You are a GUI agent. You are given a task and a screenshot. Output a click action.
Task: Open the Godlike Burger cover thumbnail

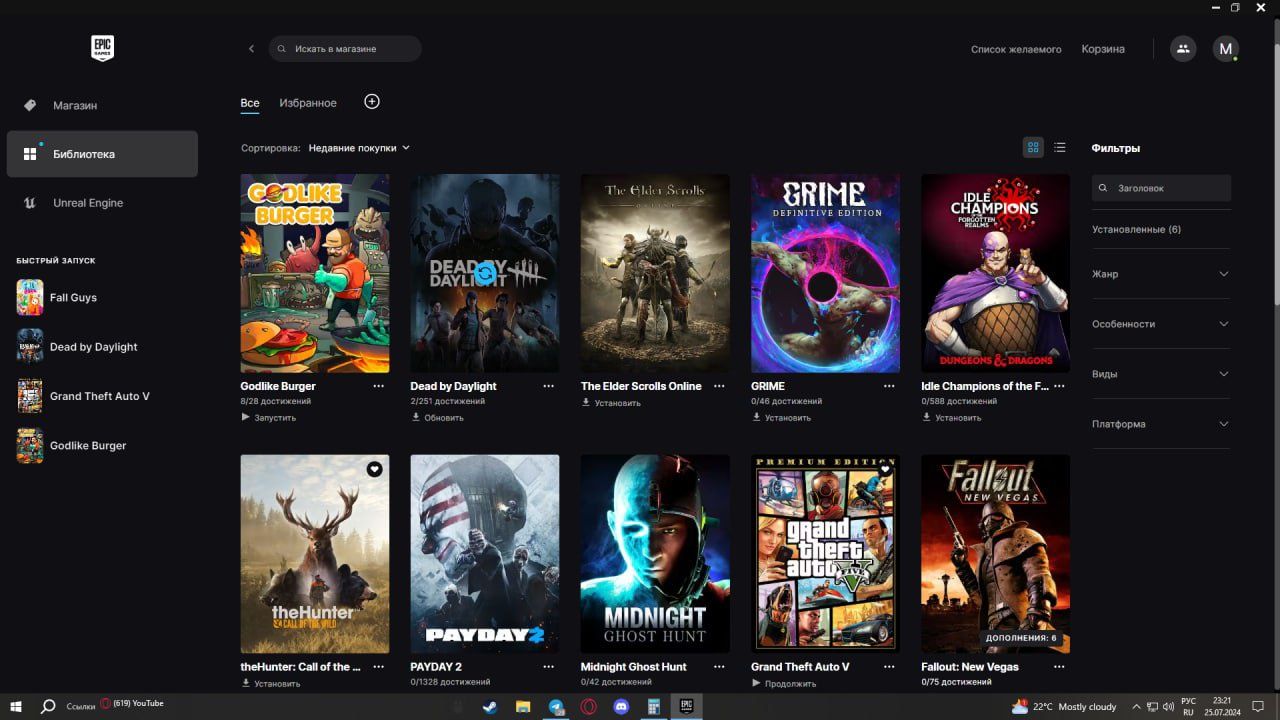[x=315, y=273]
